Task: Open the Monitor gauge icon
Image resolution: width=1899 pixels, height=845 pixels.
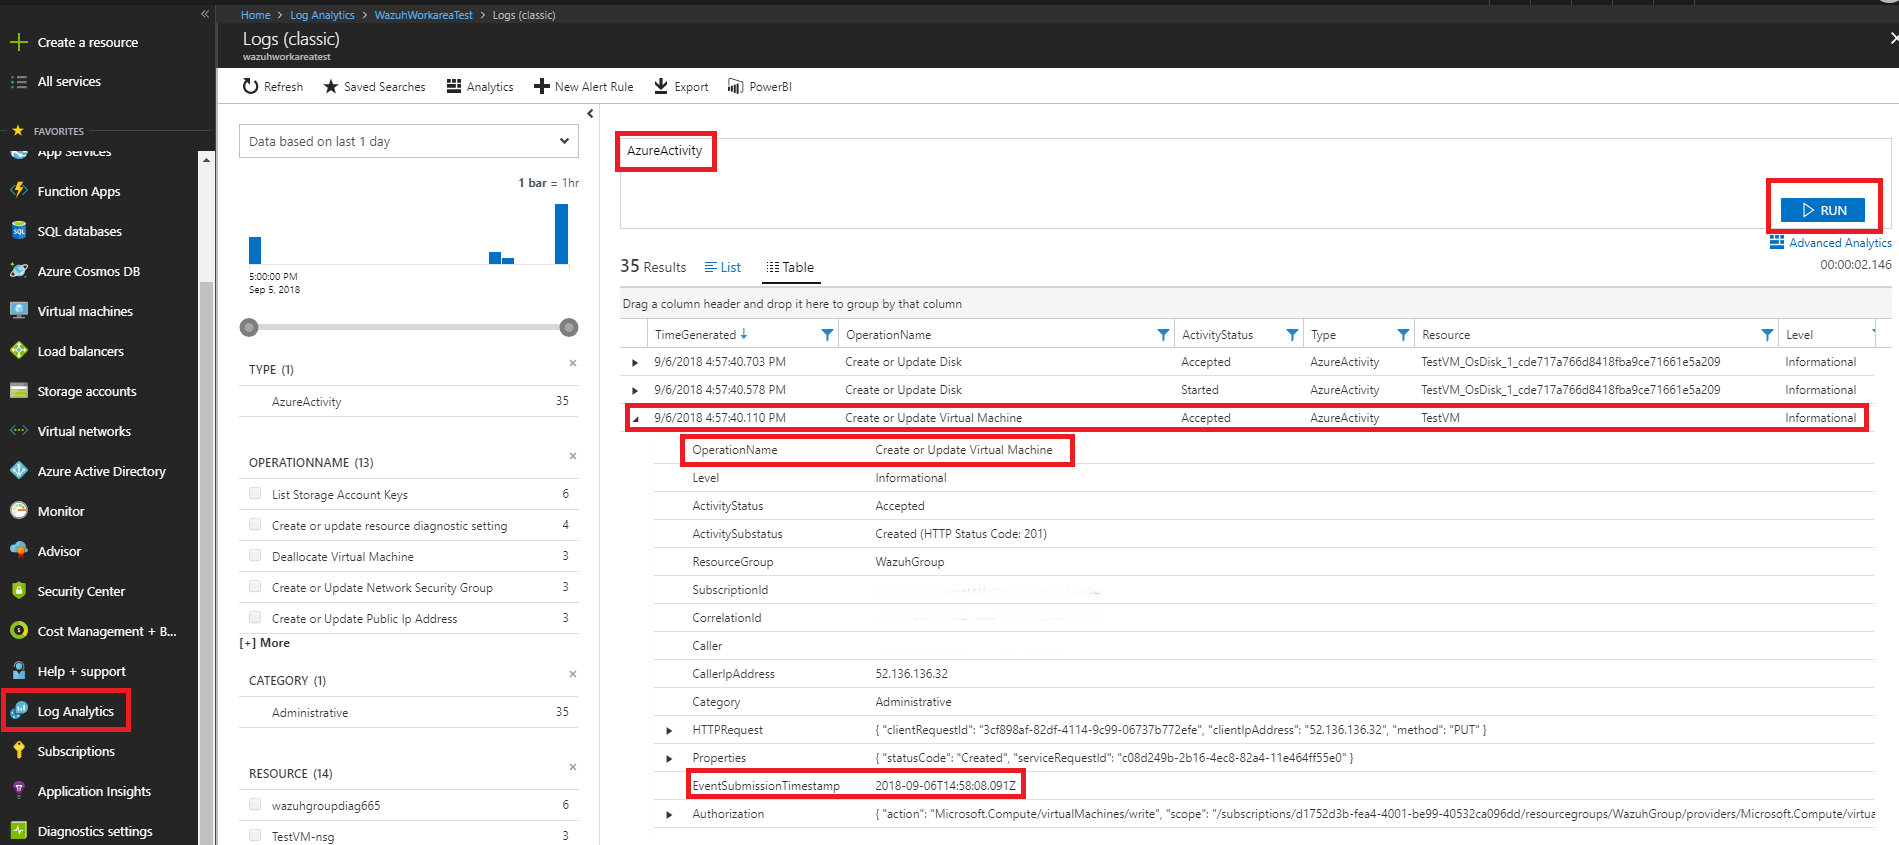Action: (18, 511)
